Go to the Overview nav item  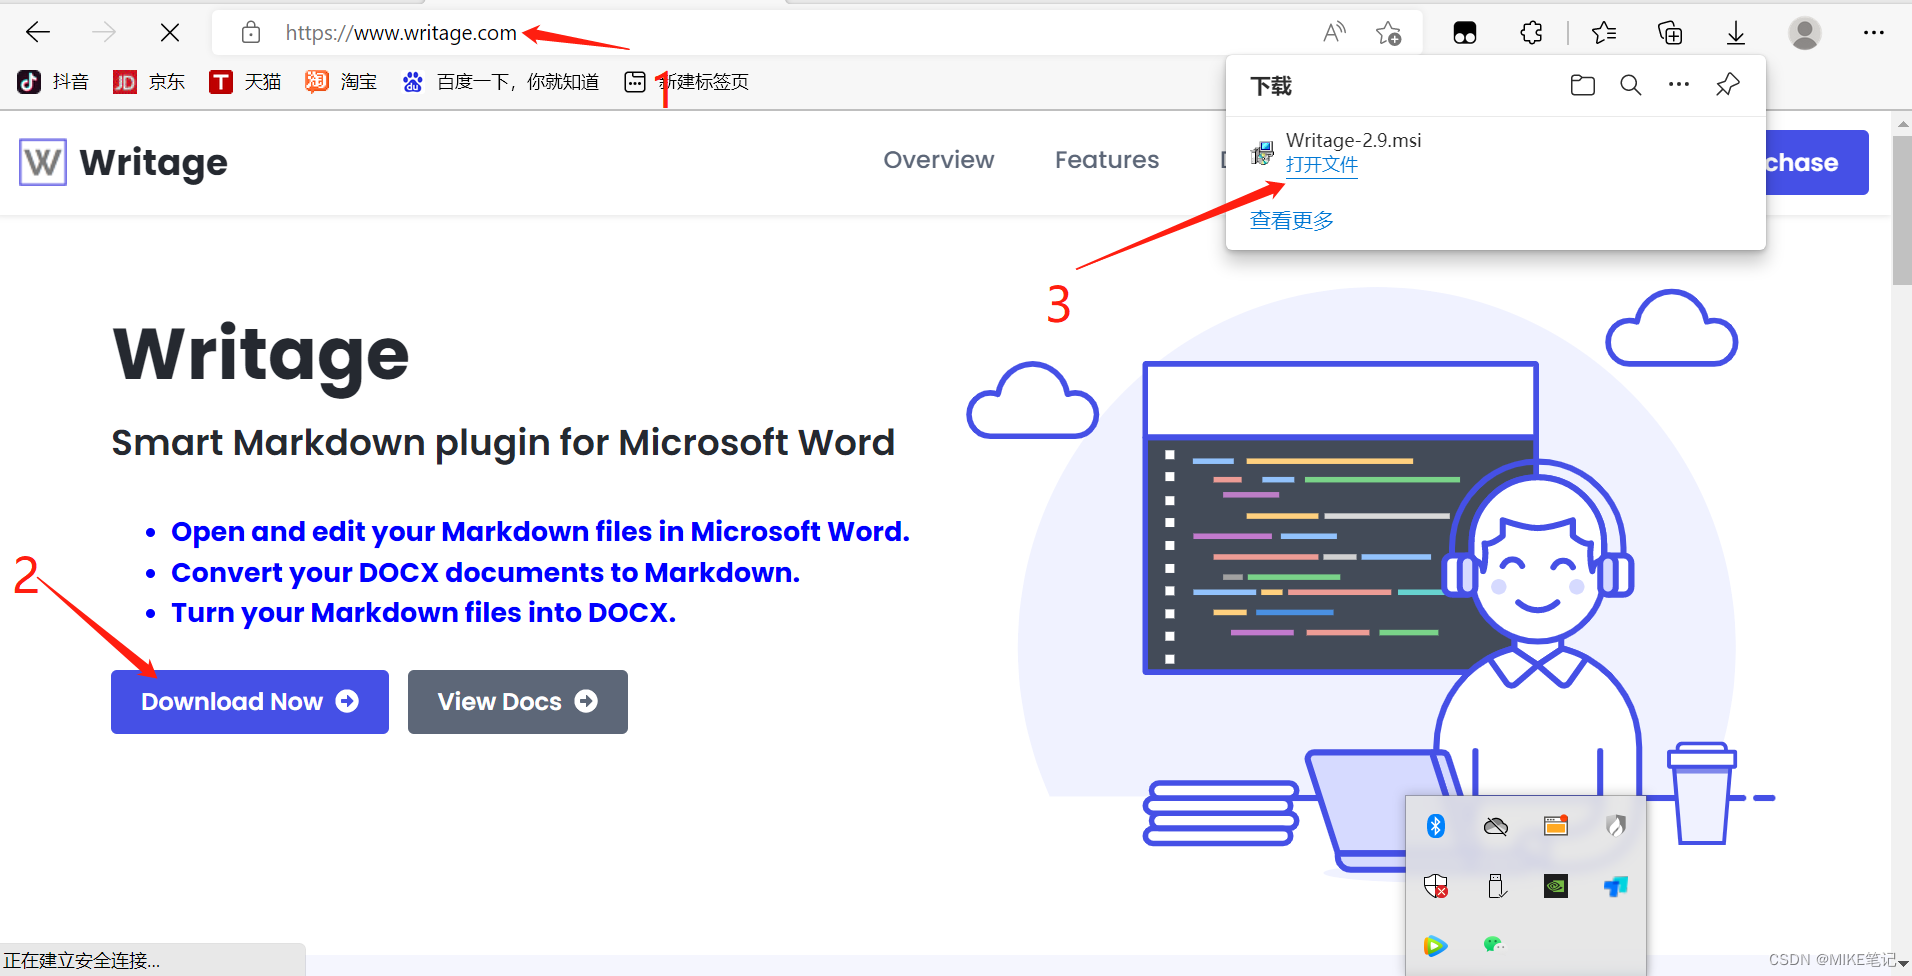tap(938, 160)
